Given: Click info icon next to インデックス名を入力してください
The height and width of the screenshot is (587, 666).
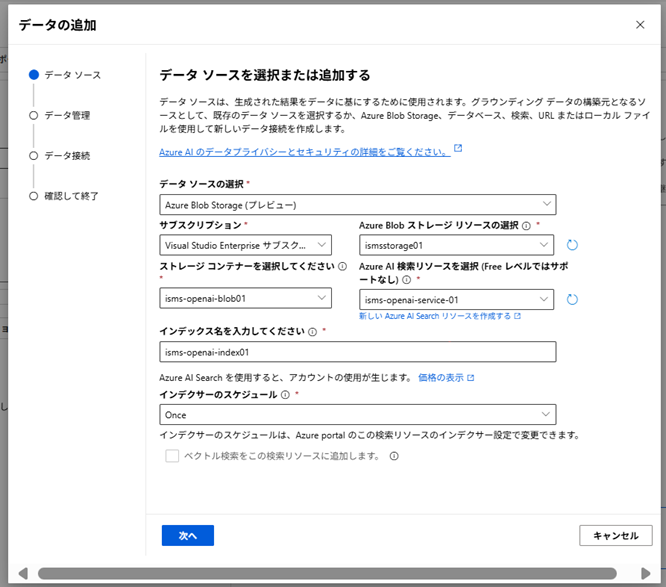Looking at the screenshot, I should click(313, 332).
